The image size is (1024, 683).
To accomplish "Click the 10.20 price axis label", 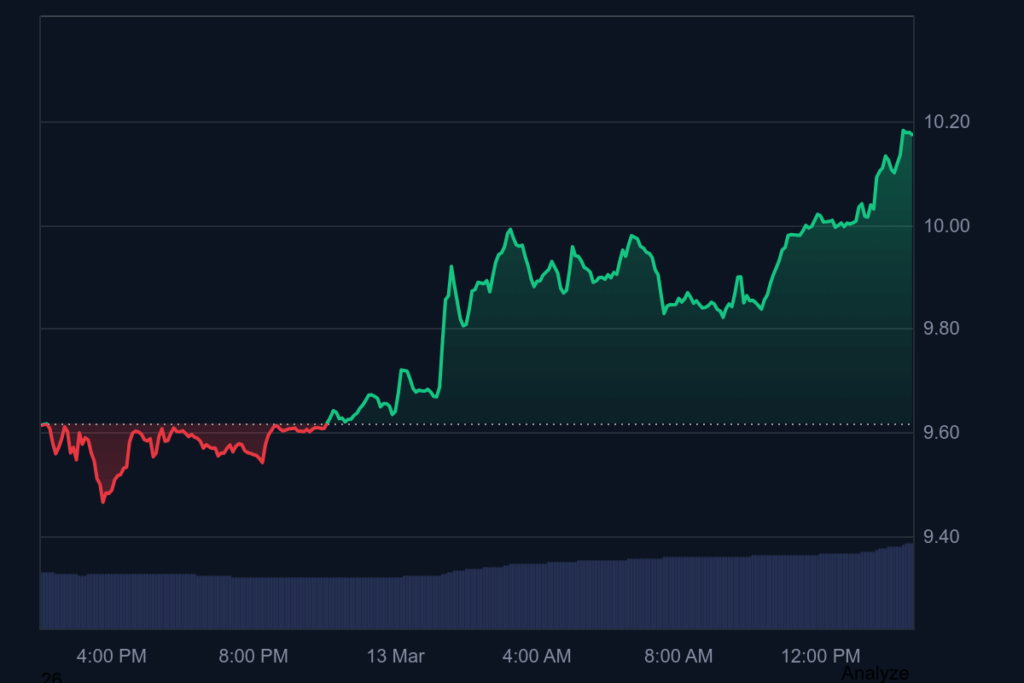I will click(x=946, y=122).
